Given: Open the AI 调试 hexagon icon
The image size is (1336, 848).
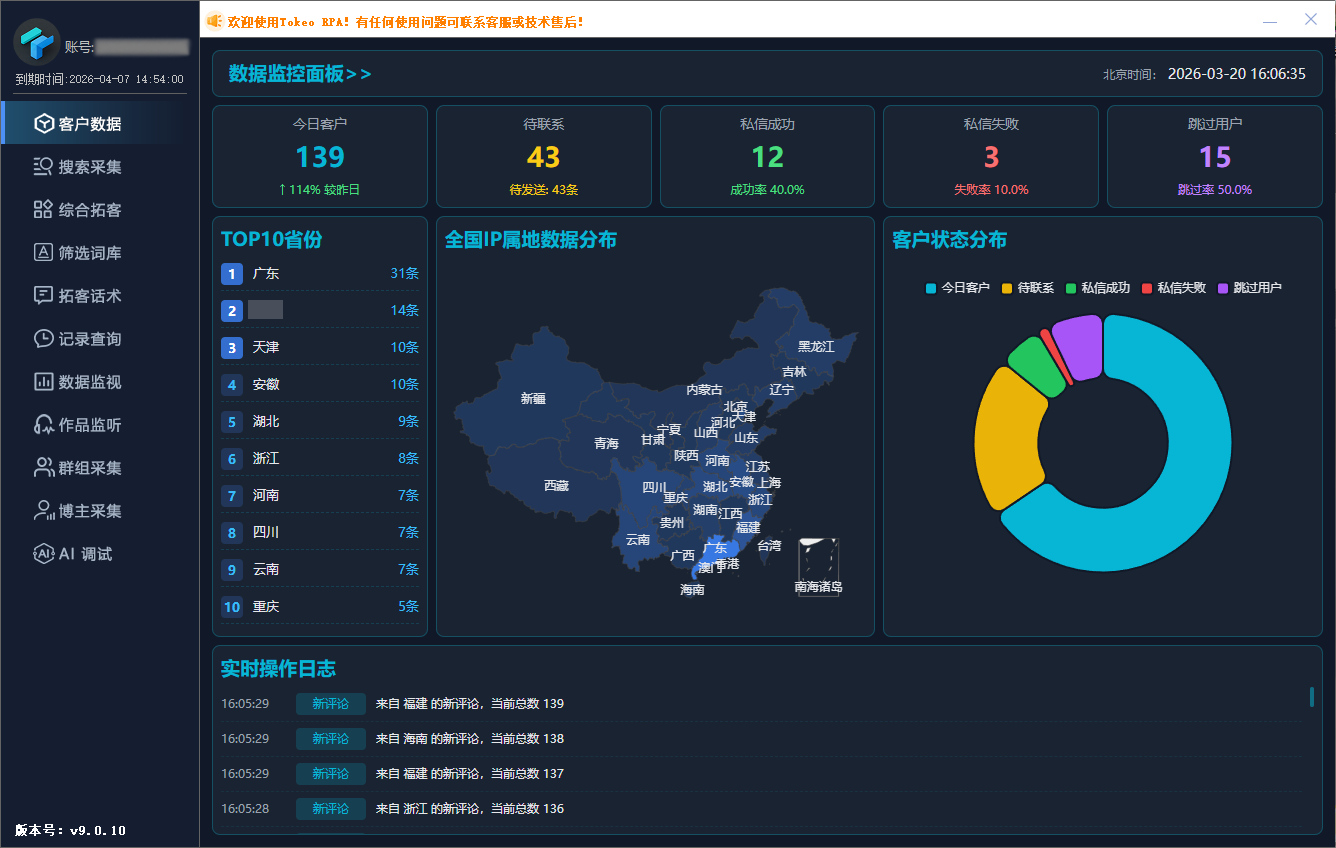Looking at the screenshot, I should (44, 554).
